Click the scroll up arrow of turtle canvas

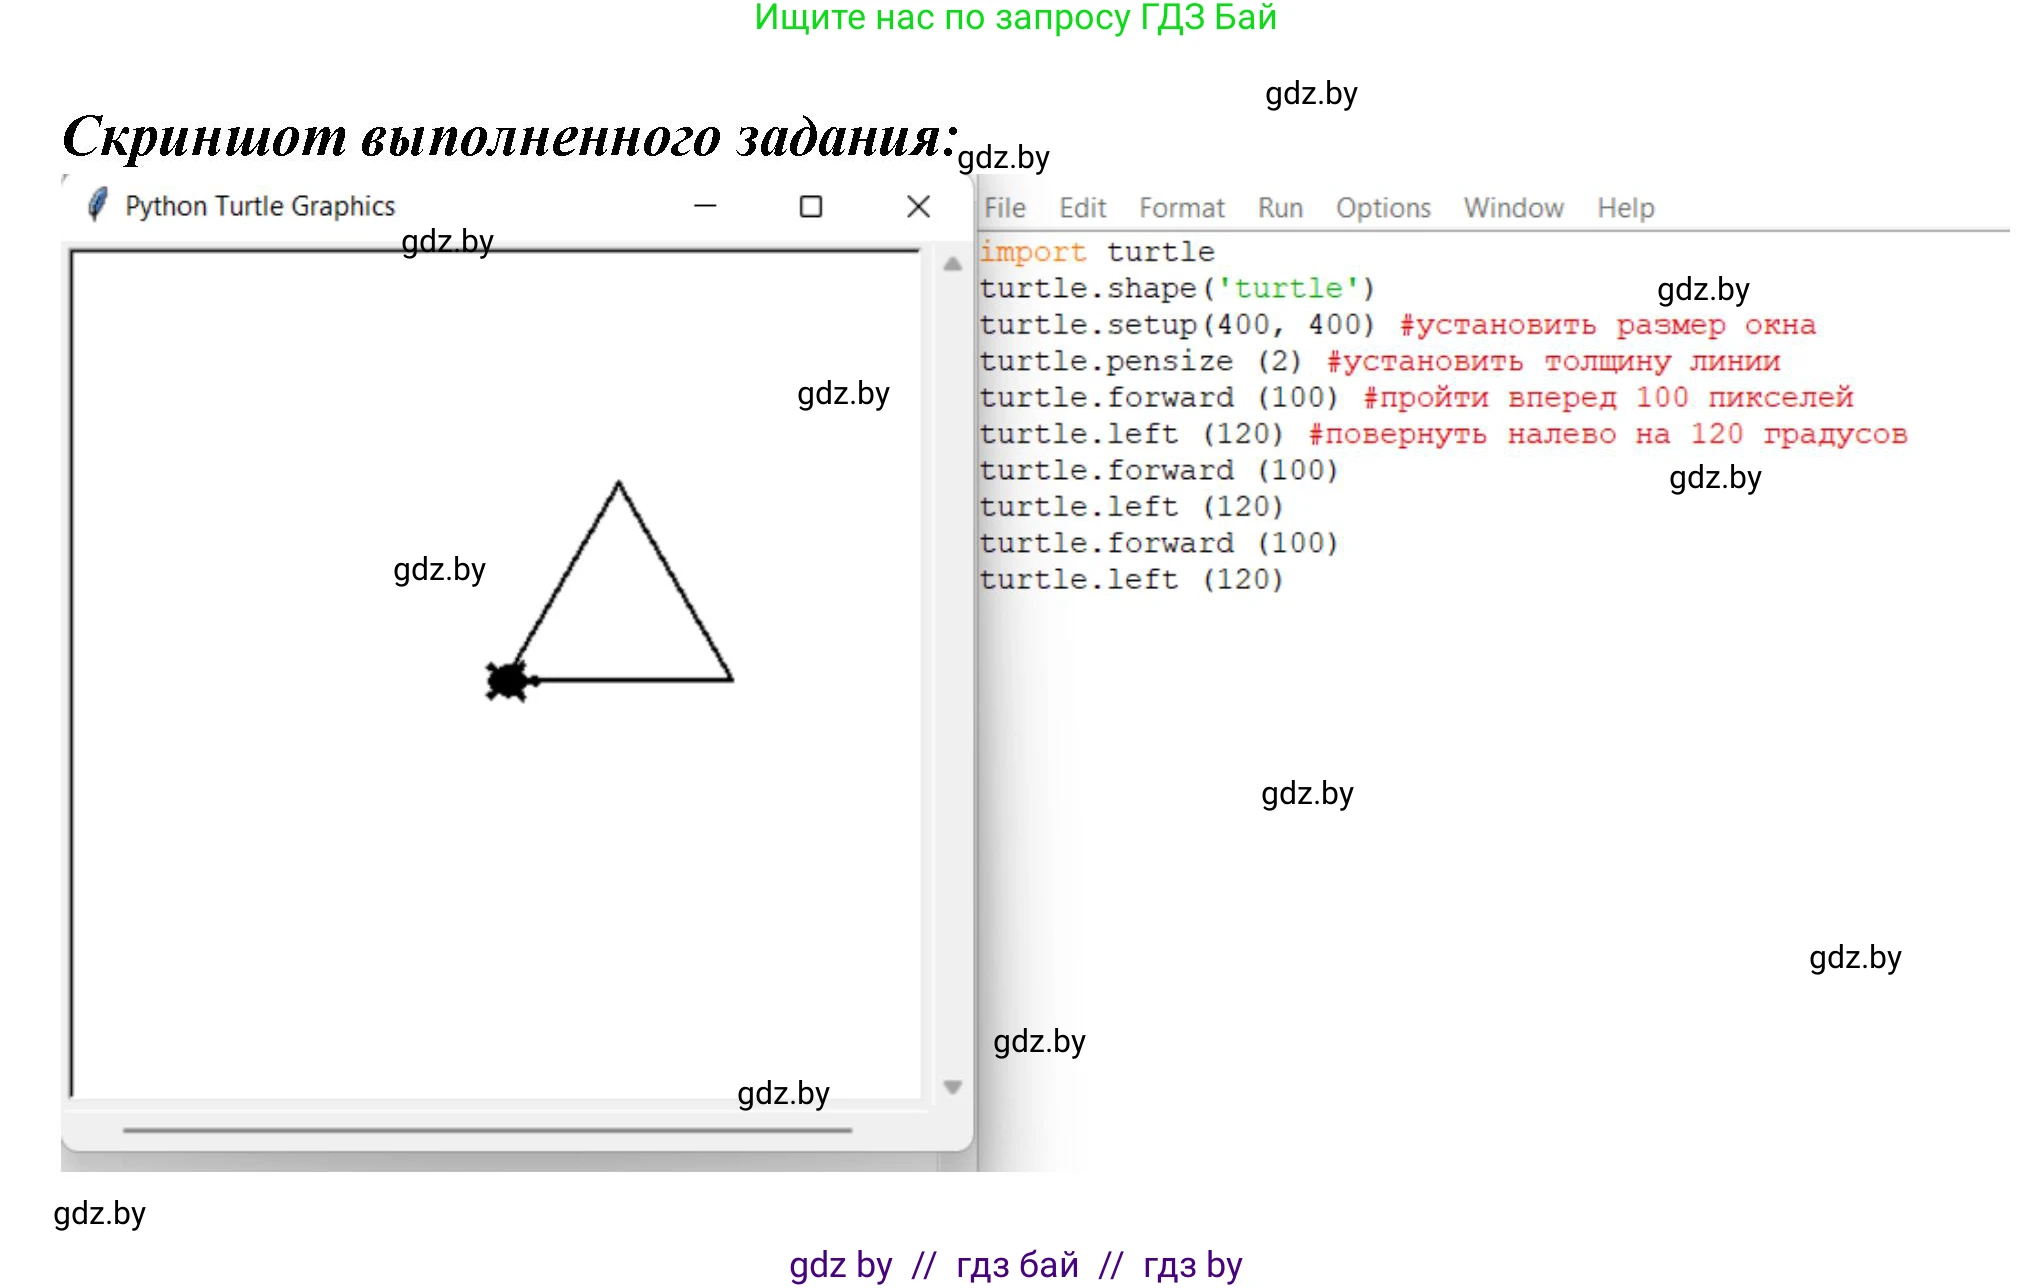[952, 265]
